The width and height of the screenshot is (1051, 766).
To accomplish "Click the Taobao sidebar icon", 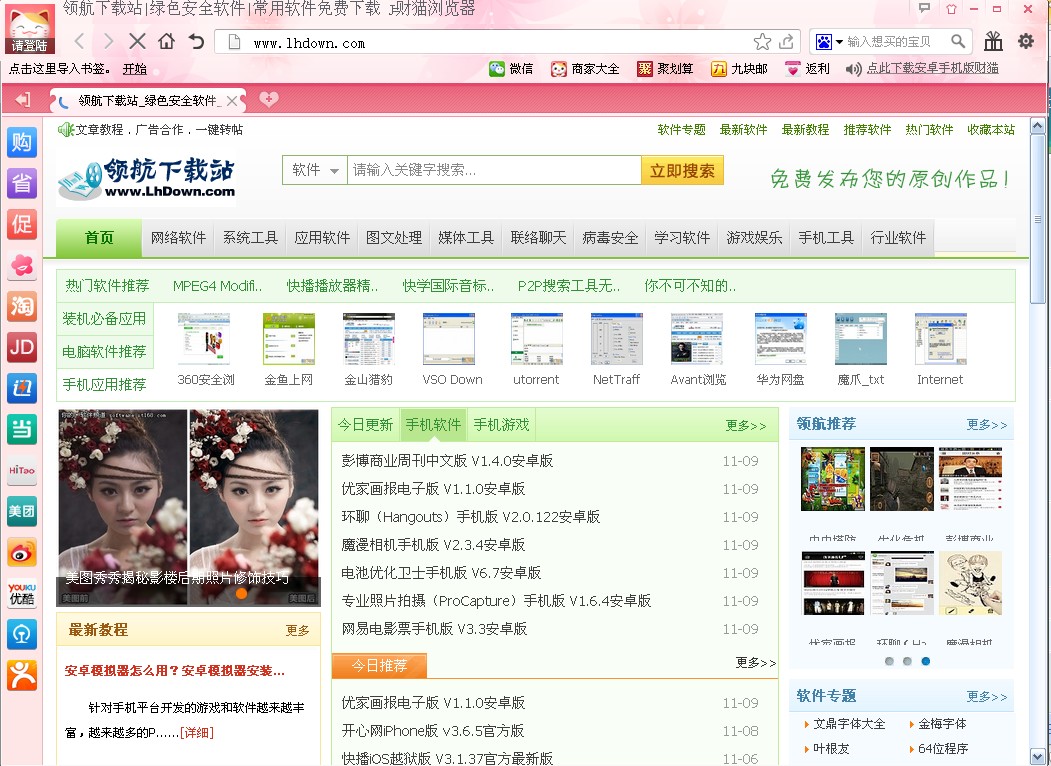I will pyautogui.click(x=22, y=307).
